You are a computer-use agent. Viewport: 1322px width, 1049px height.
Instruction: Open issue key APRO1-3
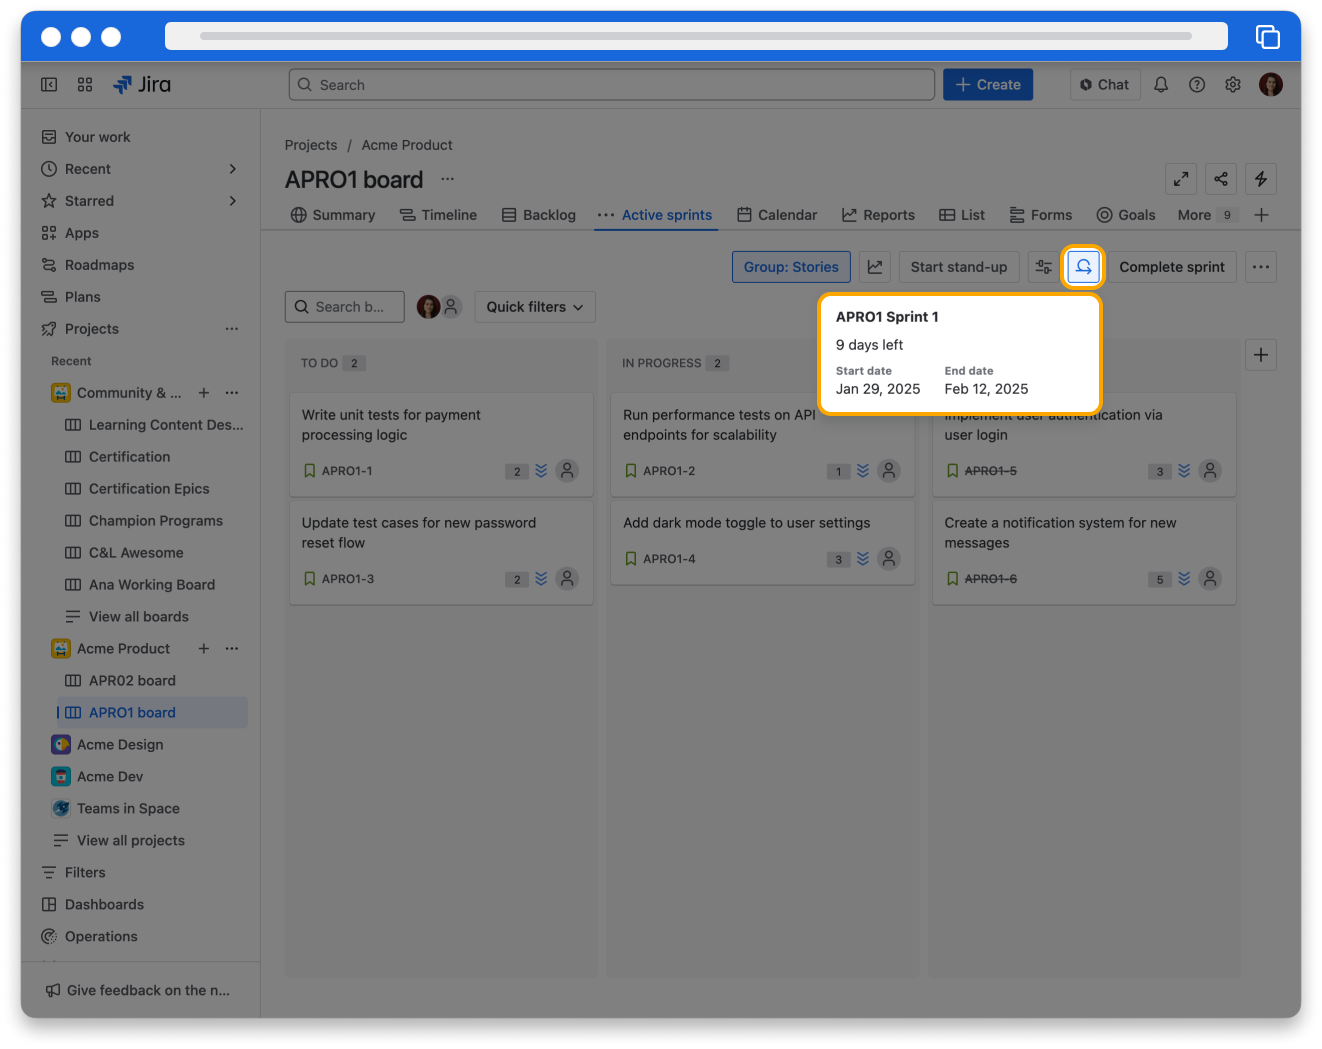click(x=348, y=579)
